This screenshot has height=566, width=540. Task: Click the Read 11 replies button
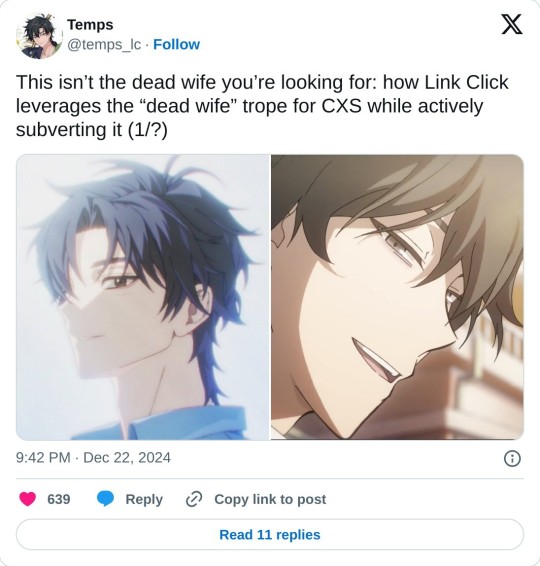point(270,535)
